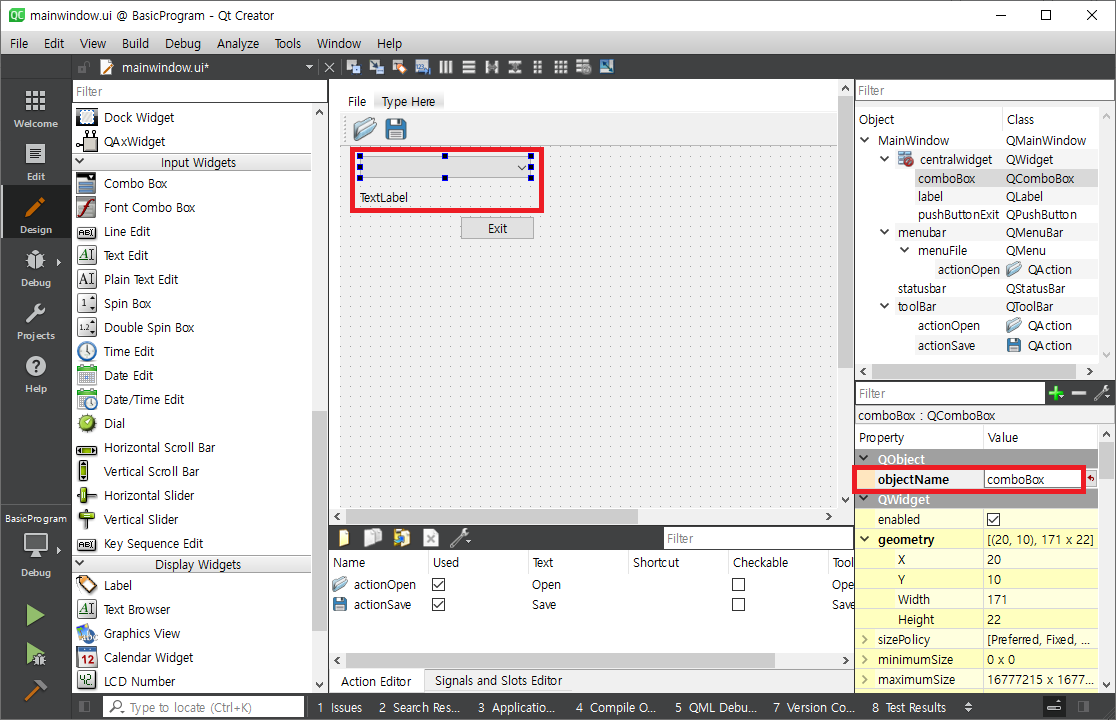Click Paste action icon in Action Editor
Viewport: 1116px width, 720px height.
402,538
